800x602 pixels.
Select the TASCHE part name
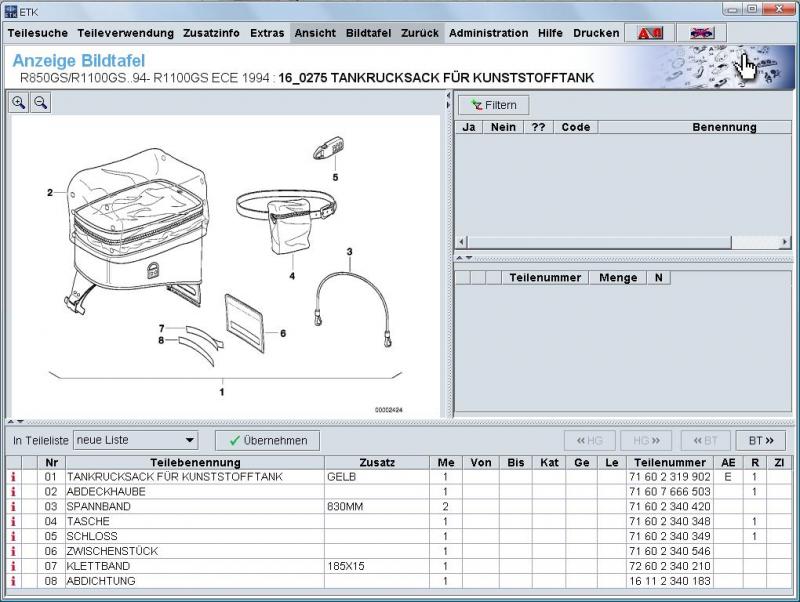pos(88,521)
